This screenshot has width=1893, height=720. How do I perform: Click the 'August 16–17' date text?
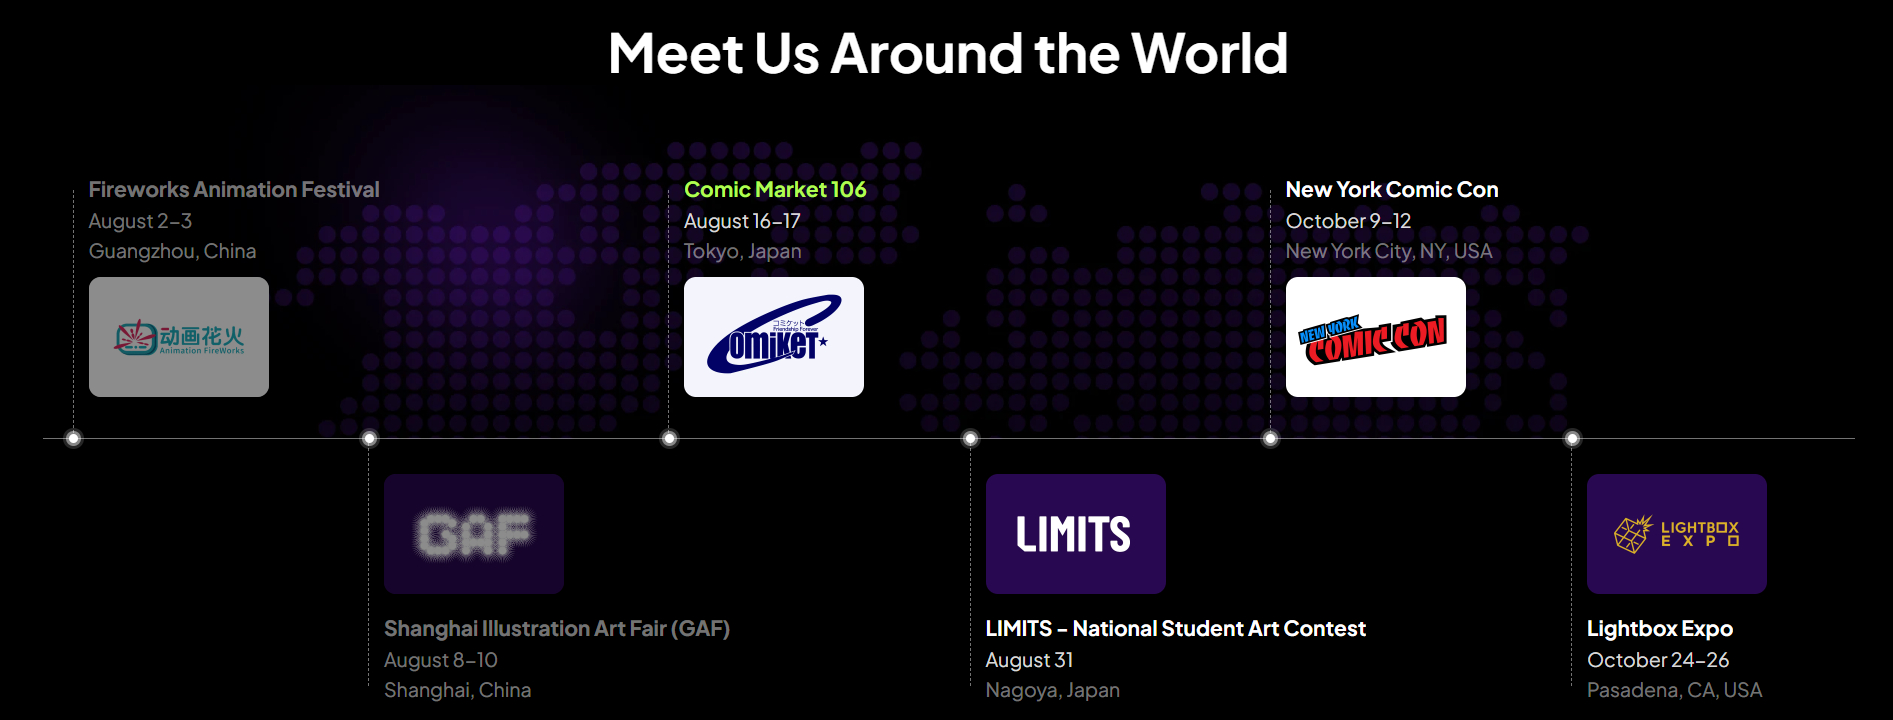tap(742, 221)
